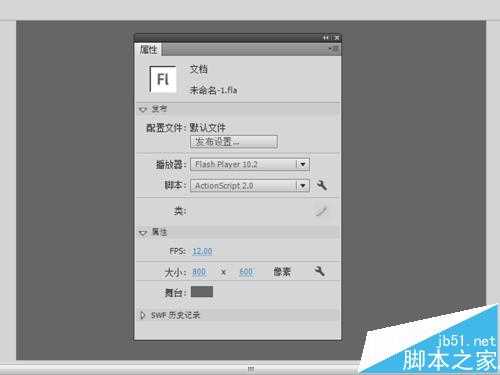
Task: Collapse the 发布 section
Action: click(x=143, y=109)
